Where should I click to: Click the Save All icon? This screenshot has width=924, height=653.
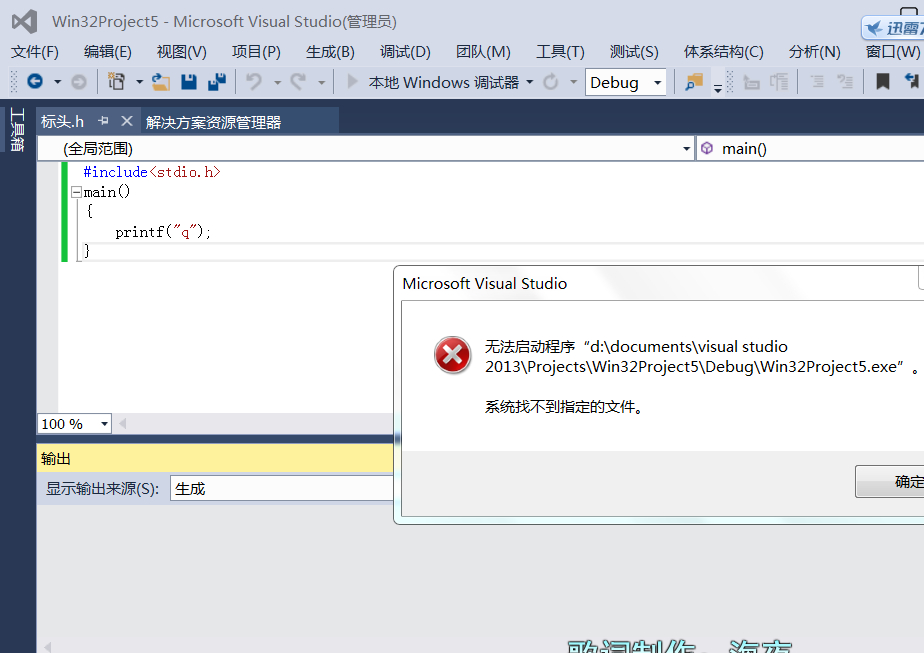[217, 81]
